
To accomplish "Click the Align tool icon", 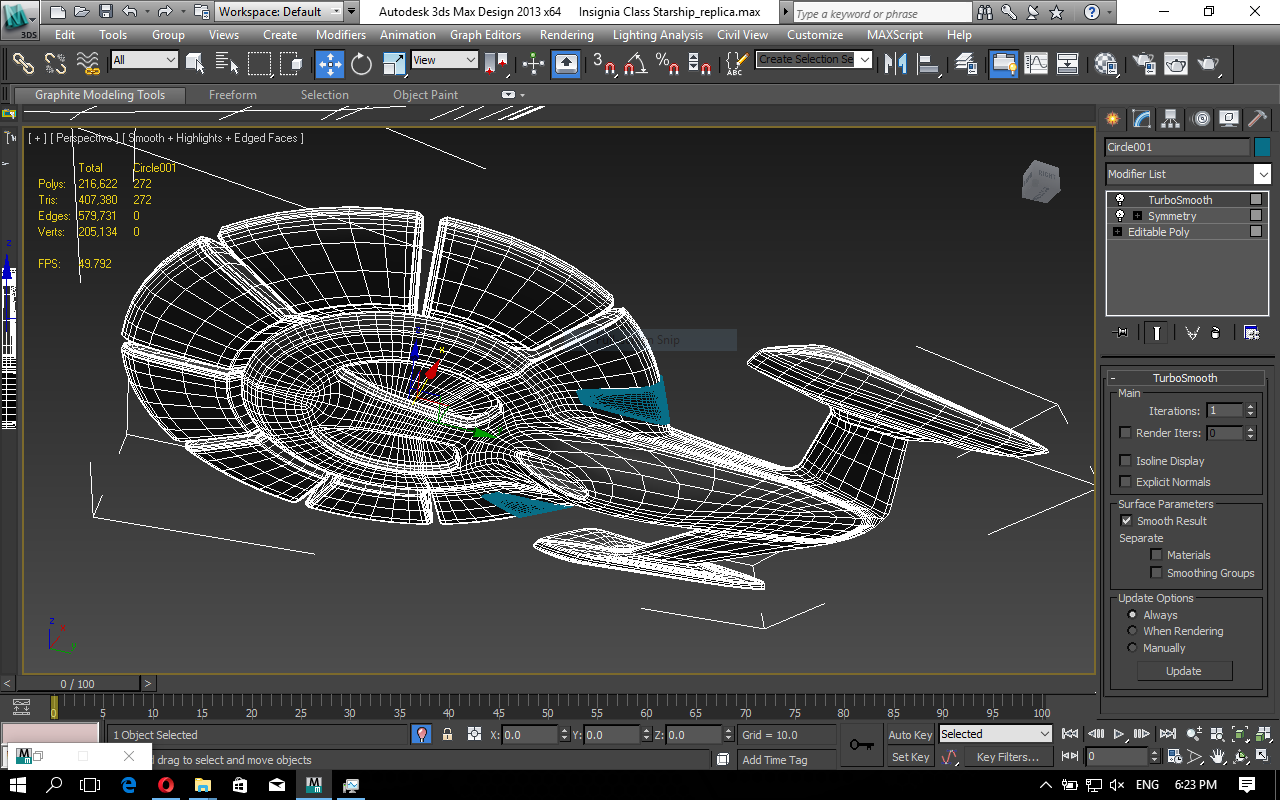I will pos(930,63).
